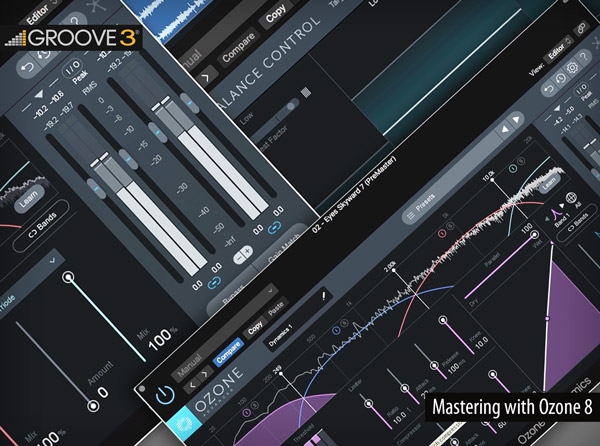The image size is (600, 446).
Task: Click the Knee 10.0 slider handle
Action: [x=443, y=320]
